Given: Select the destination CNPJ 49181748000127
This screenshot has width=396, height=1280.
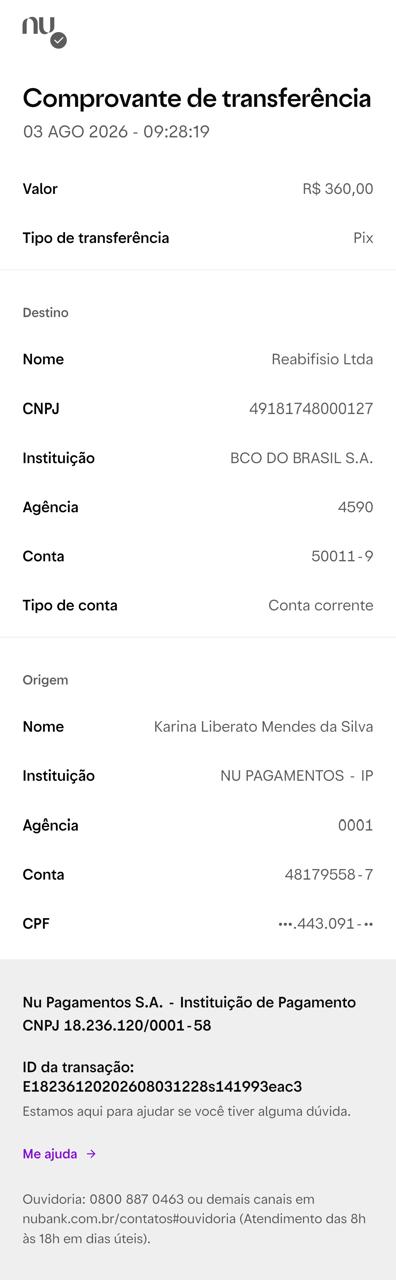Looking at the screenshot, I should [311, 408].
